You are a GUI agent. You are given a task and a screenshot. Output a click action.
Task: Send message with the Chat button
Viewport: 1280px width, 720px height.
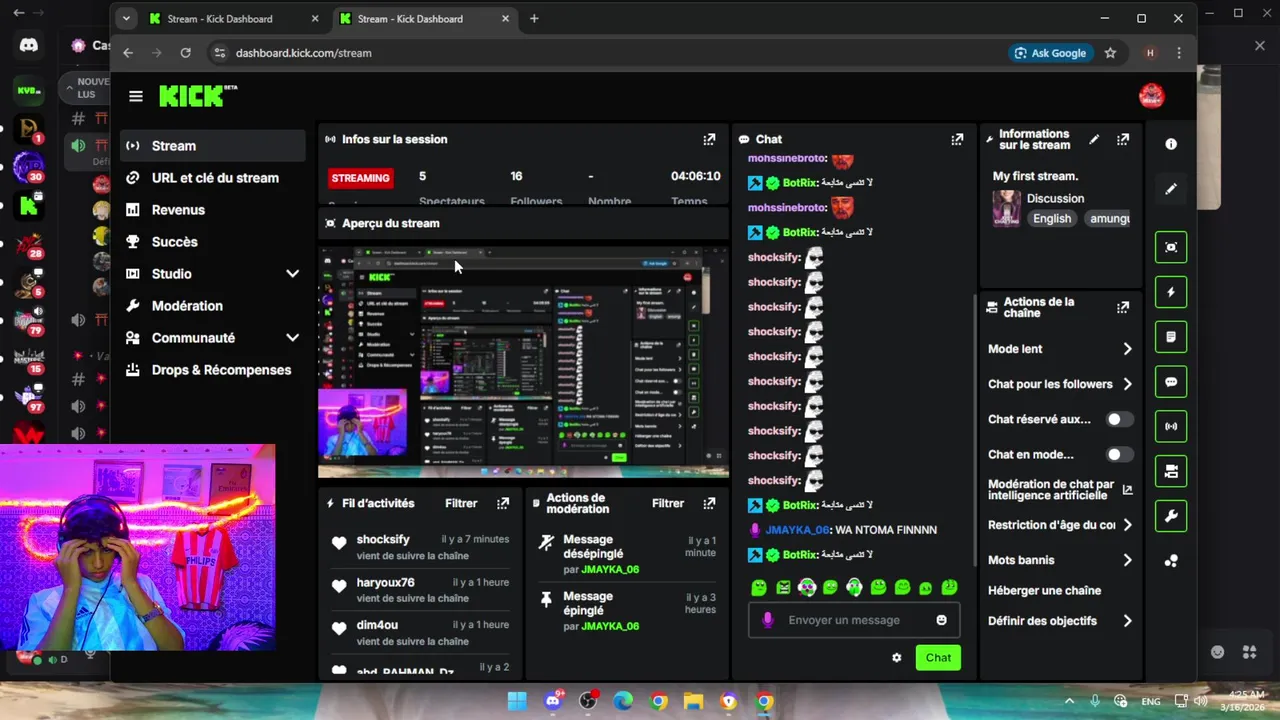point(938,658)
